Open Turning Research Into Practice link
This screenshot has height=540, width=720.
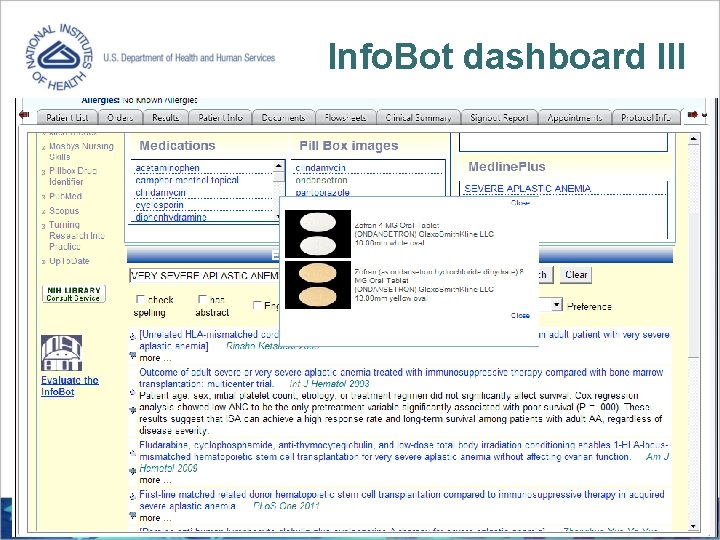coord(77,236)
